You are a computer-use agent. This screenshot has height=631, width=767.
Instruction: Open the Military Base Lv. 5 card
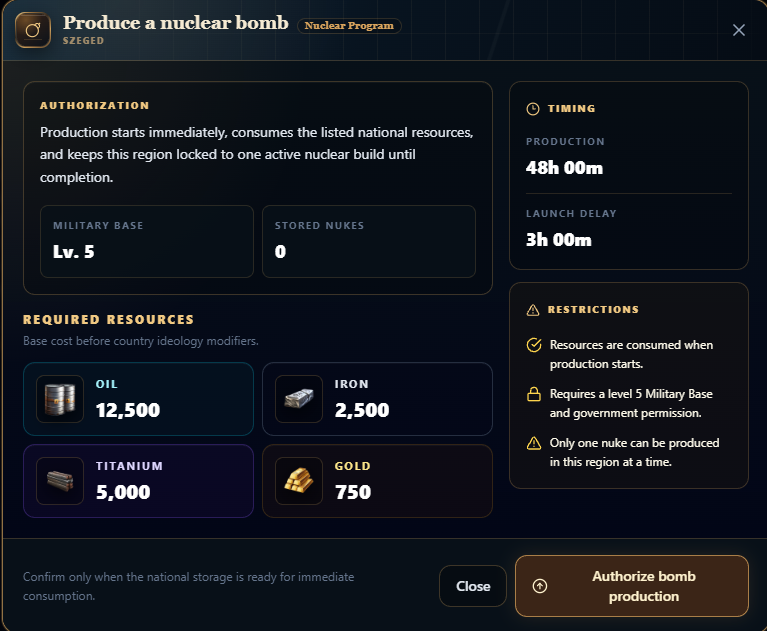[147, 242]
